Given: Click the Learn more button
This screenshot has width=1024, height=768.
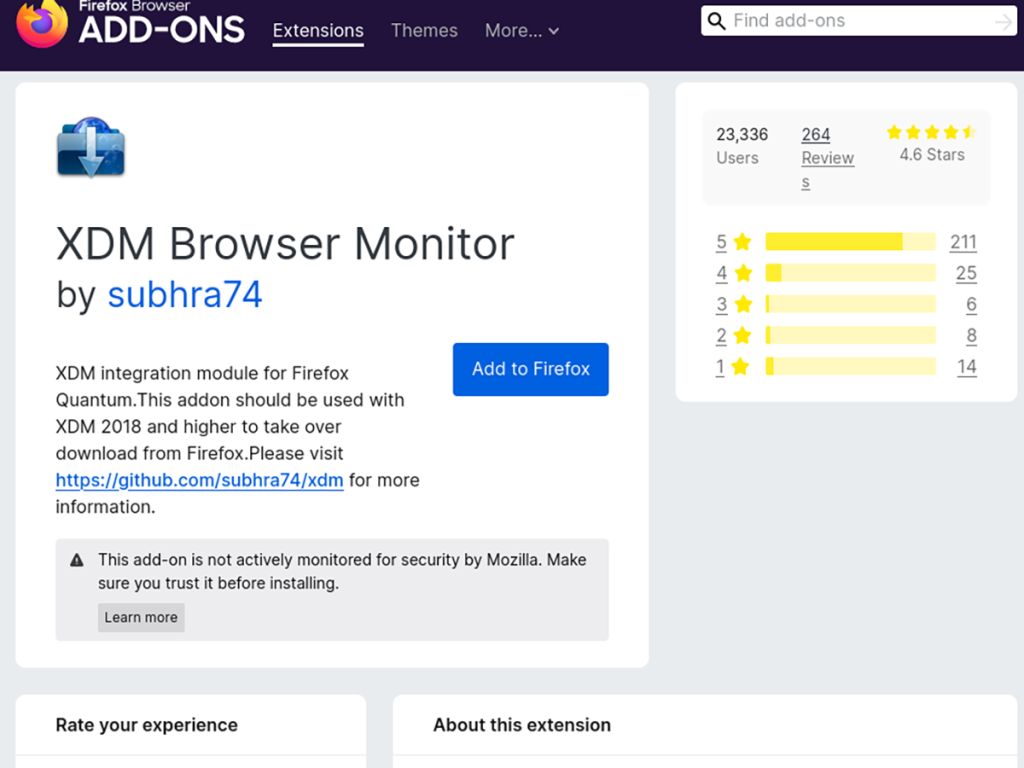Looking at the screenshot, I should pyautogui.click(x=141, y=617).
